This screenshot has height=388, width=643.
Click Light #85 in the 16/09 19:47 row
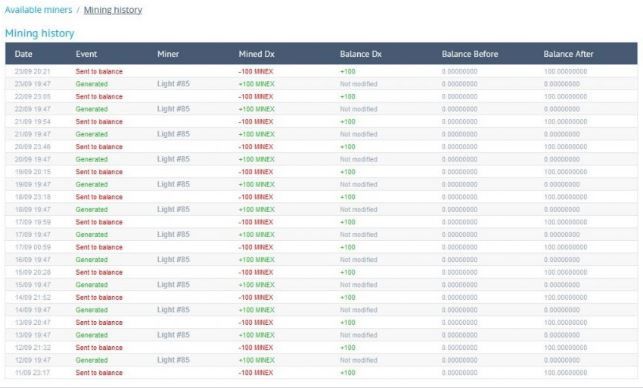click(x=173, y=259)
